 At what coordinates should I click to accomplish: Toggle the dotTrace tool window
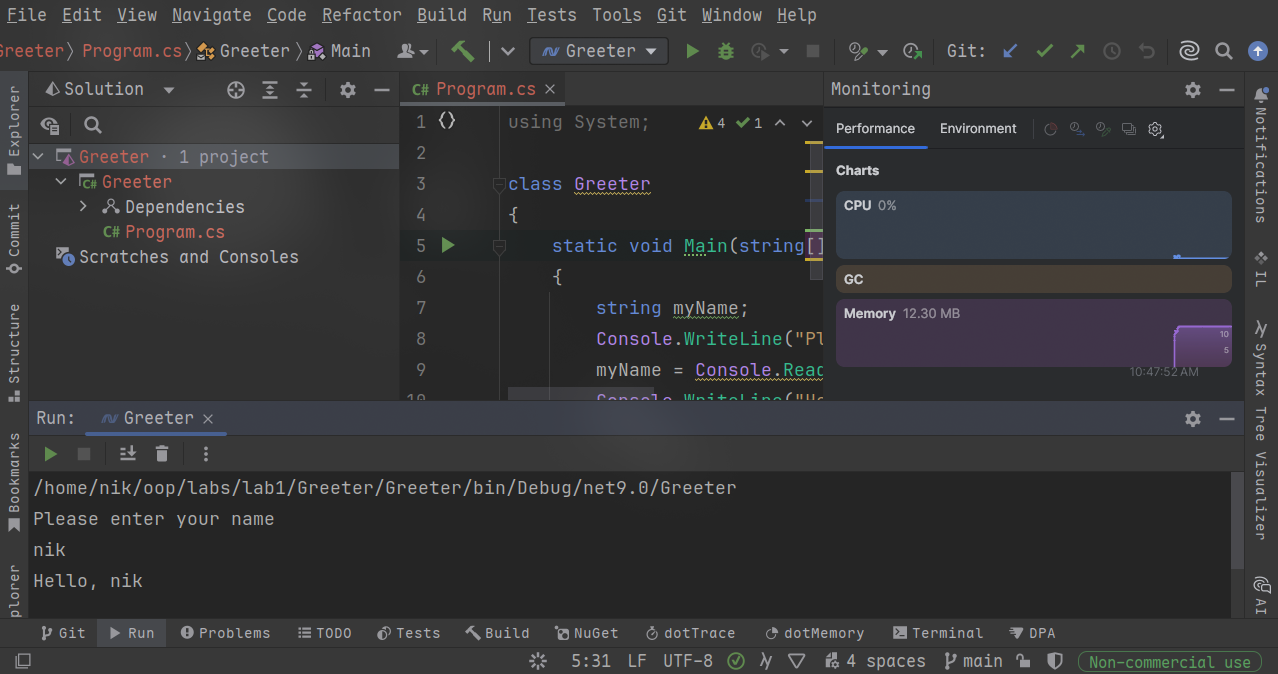690,633
